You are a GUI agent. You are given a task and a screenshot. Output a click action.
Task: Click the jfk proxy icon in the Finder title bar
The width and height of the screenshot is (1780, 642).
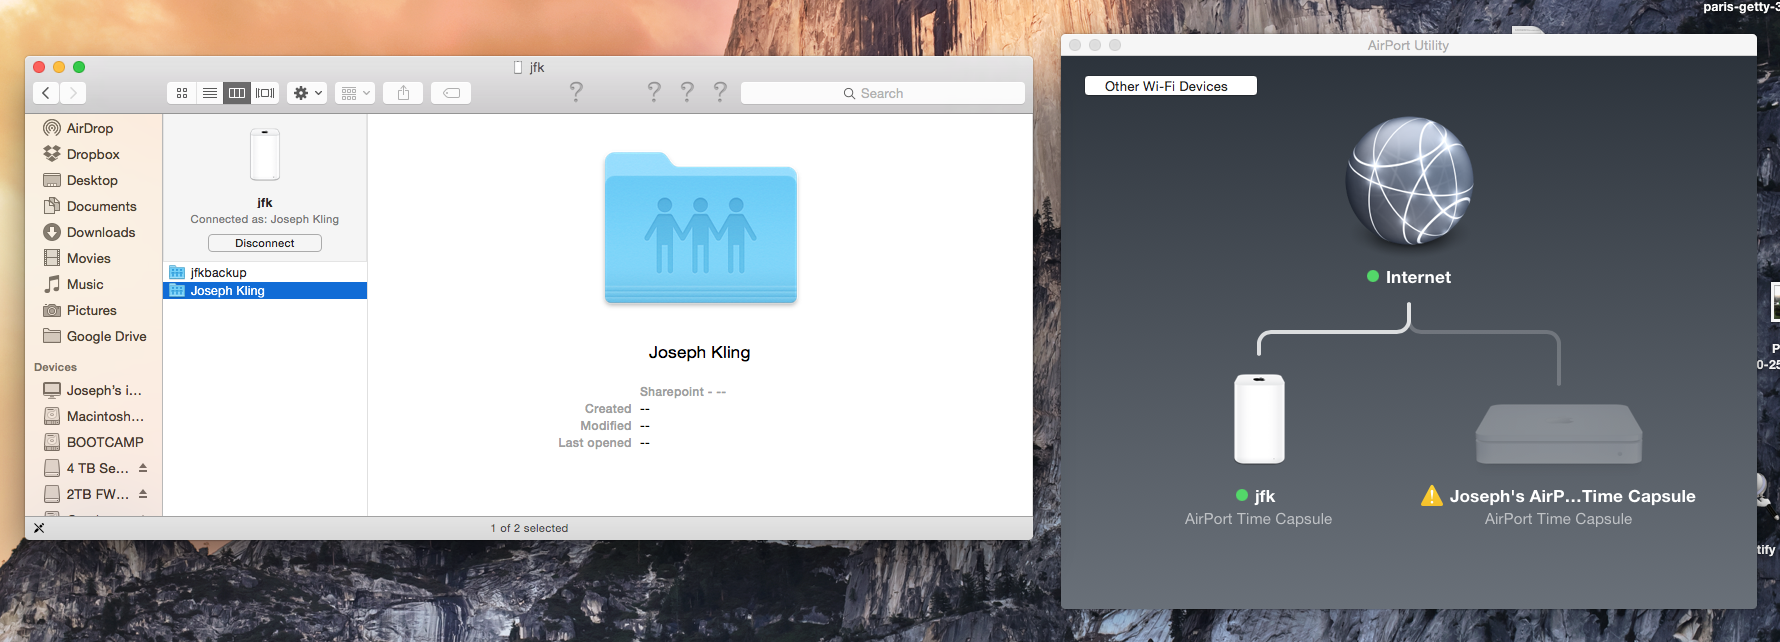(518, 67)
